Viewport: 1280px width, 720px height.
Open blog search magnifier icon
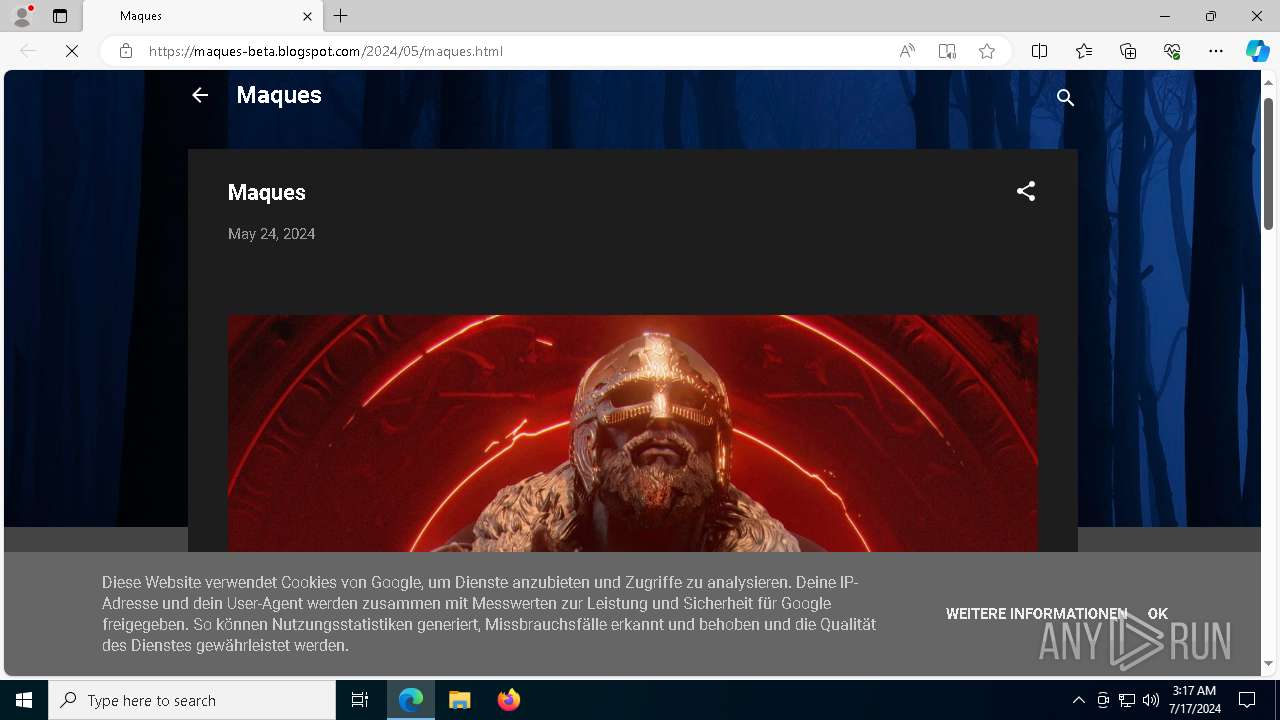point(1065,97)
